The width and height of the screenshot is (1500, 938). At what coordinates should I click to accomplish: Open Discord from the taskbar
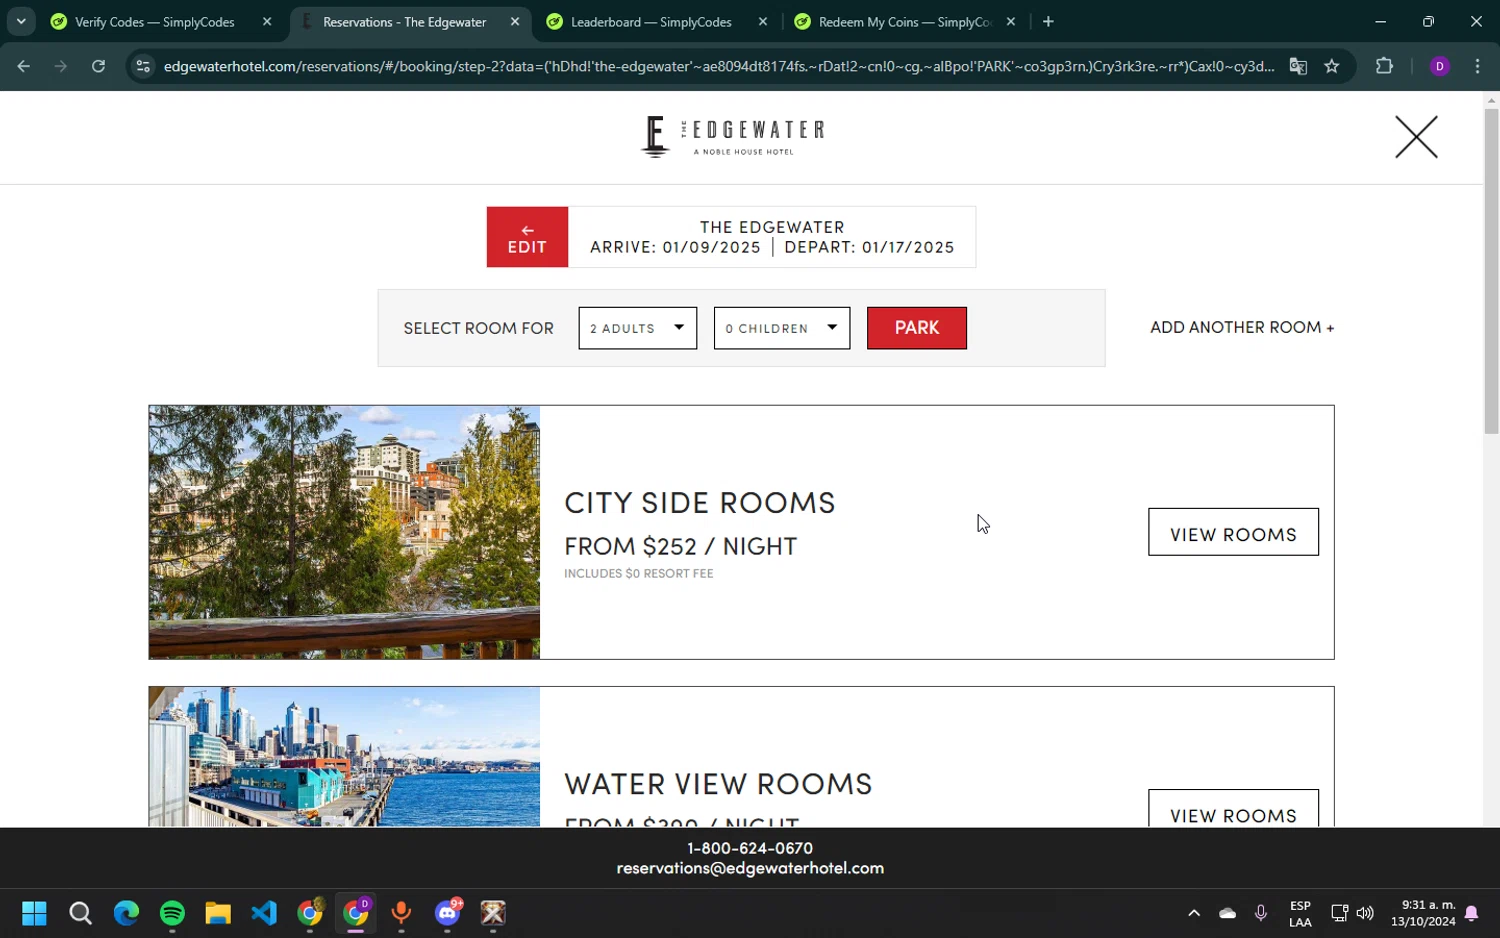448,913
